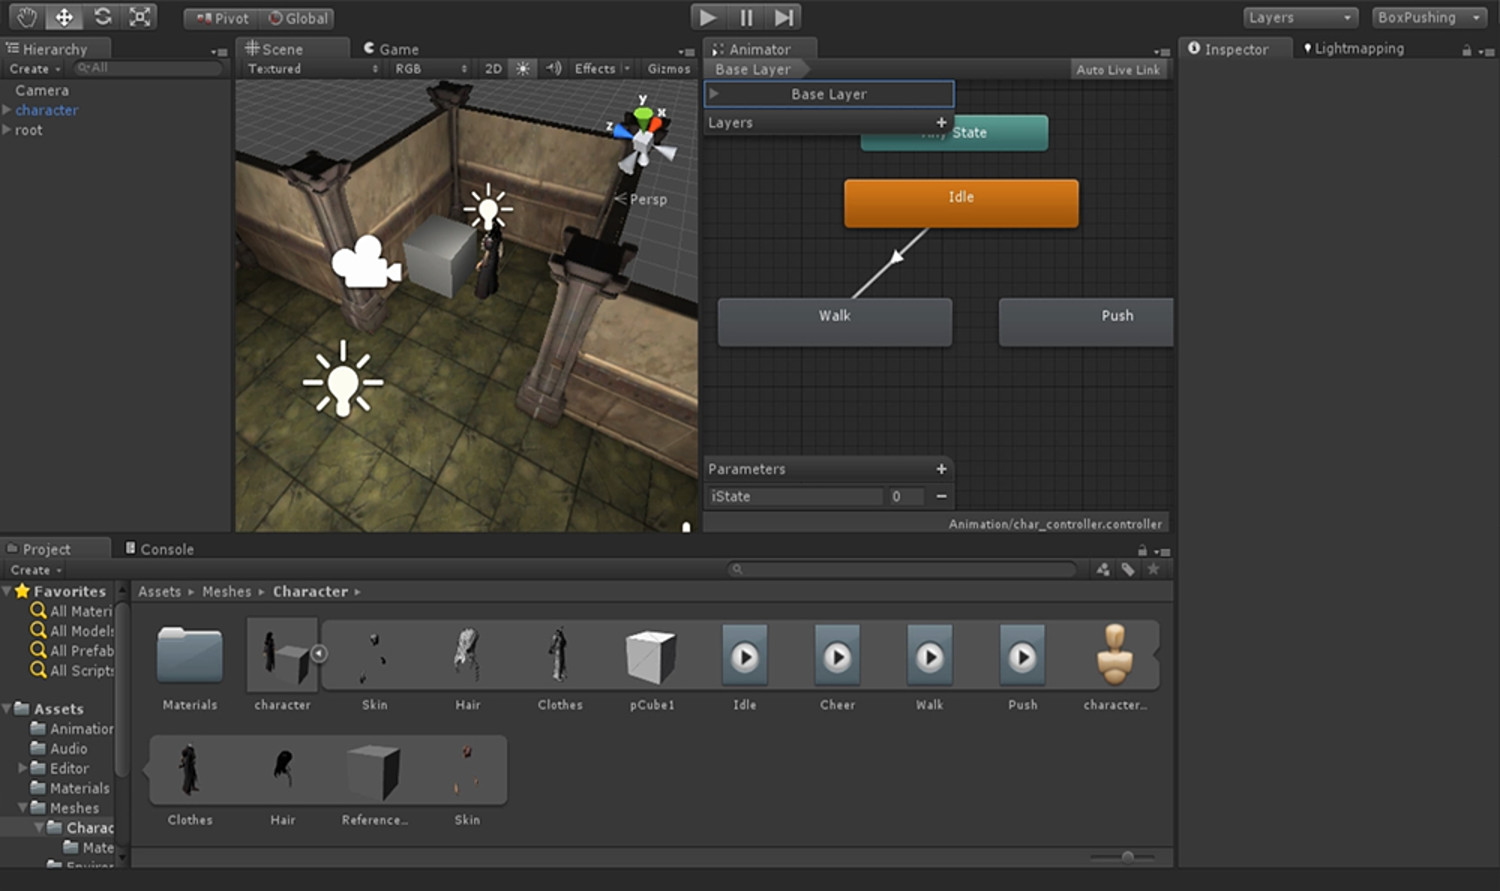Open the Lightmapping tab

pyautogui.click(x=1360, y=47)
